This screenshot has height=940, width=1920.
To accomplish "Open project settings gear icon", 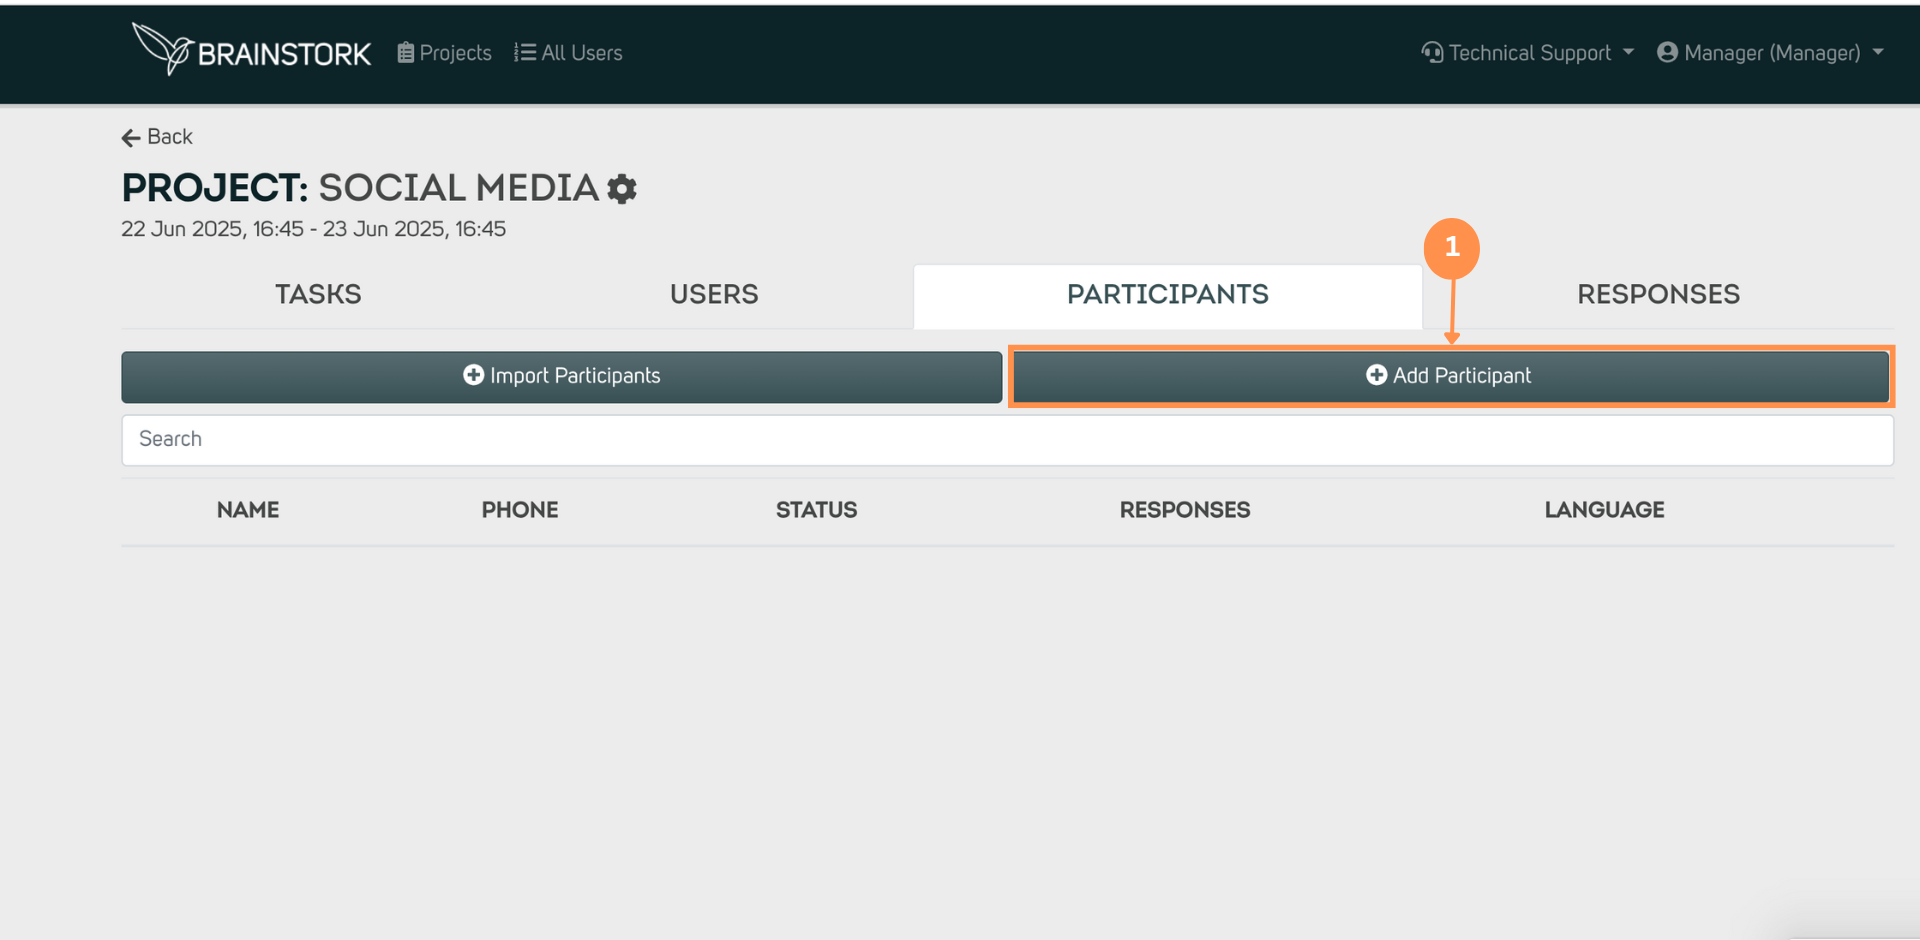I will tap(622, 189).
